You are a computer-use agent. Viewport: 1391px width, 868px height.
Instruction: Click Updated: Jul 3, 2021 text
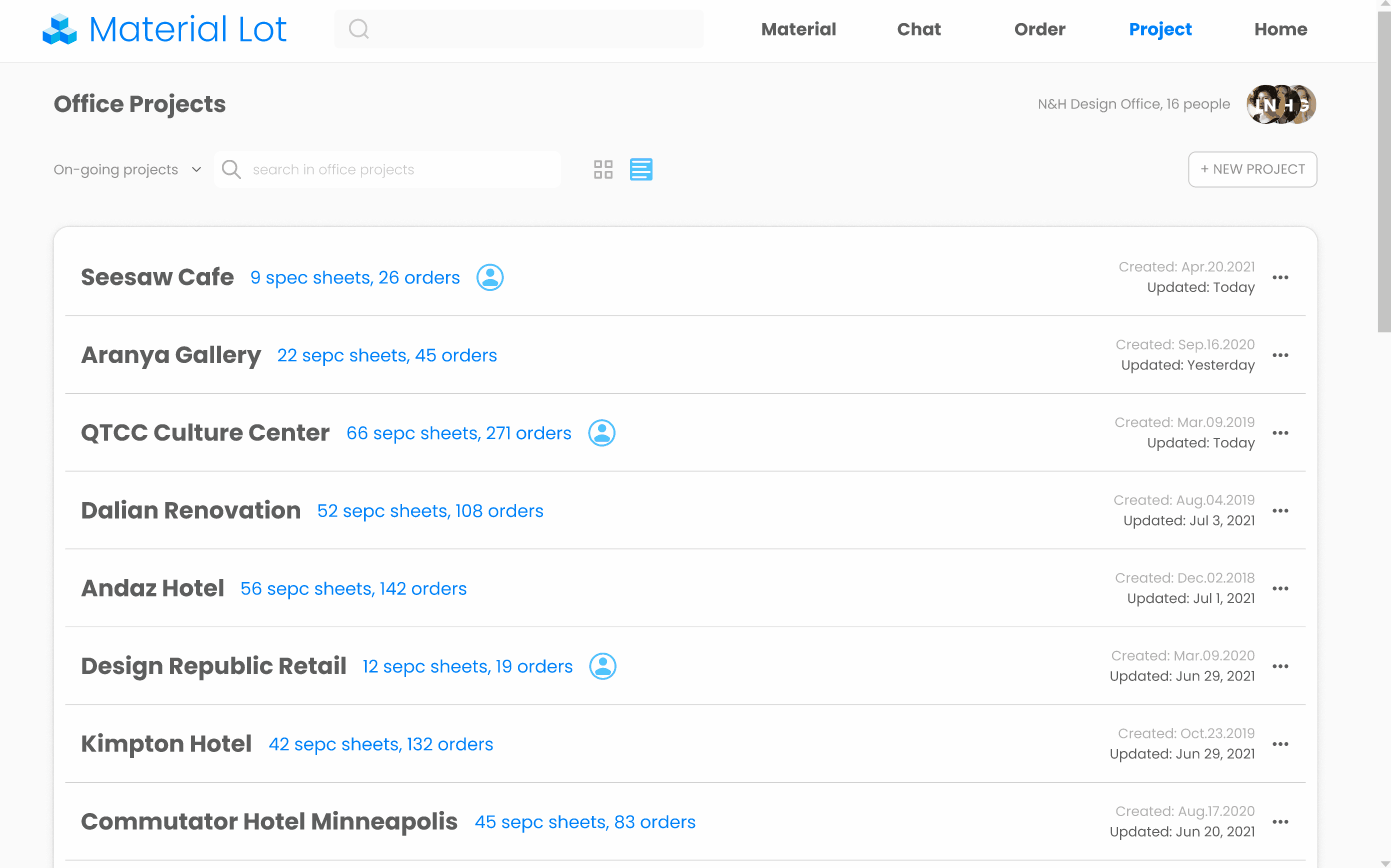click(1189, 521)
